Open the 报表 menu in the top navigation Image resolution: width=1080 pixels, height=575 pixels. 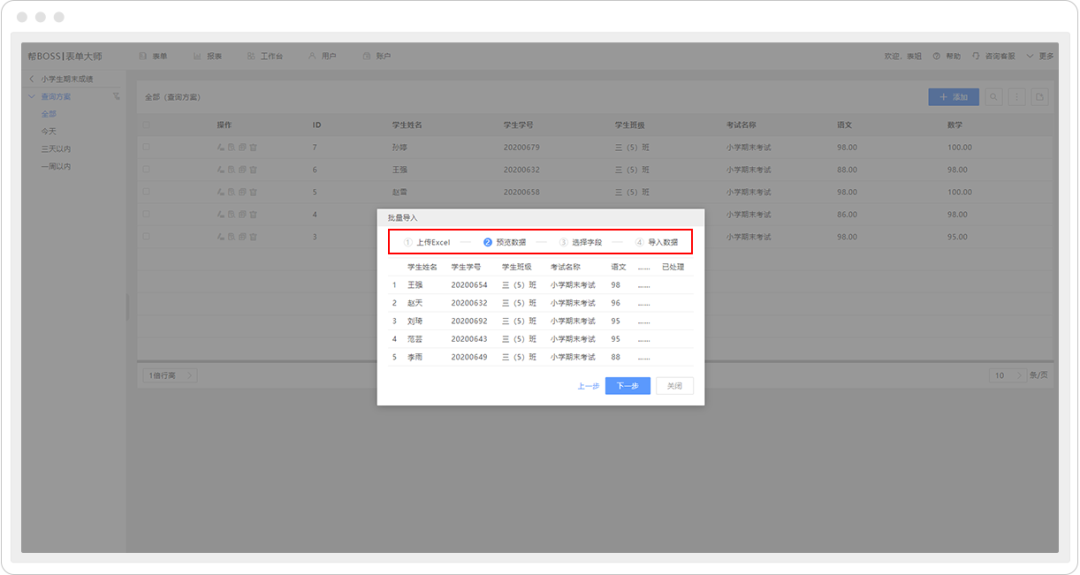tap(208, 56)
